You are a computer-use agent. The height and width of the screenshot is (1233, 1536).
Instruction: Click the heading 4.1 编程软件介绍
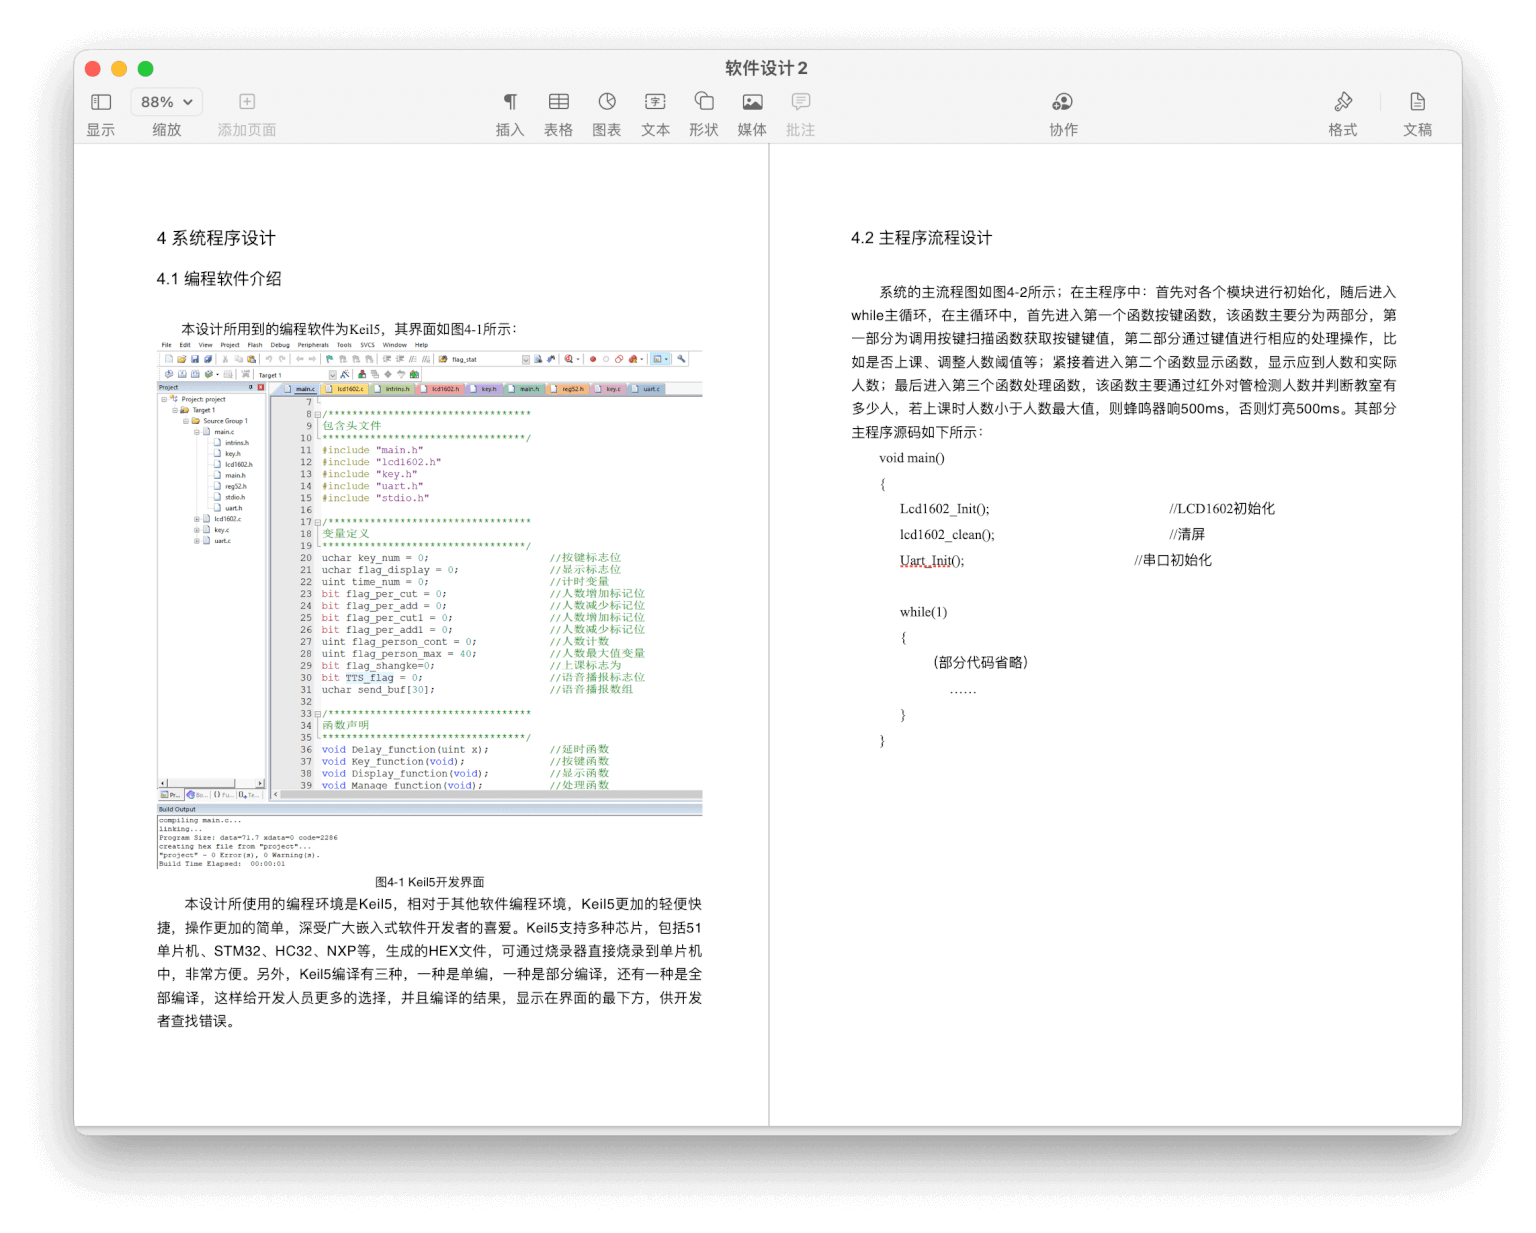click(x=219, y=278)
